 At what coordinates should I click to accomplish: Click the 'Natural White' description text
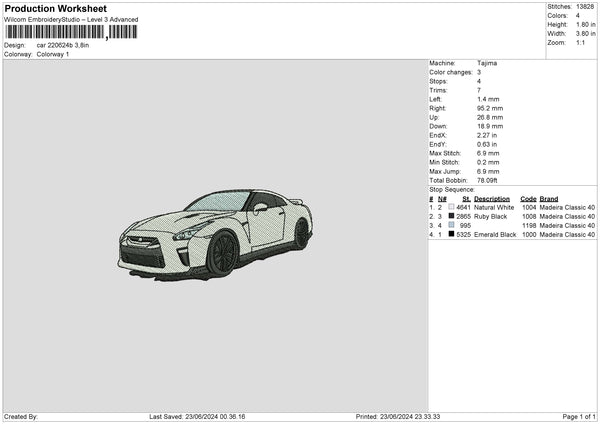[494, 207]
